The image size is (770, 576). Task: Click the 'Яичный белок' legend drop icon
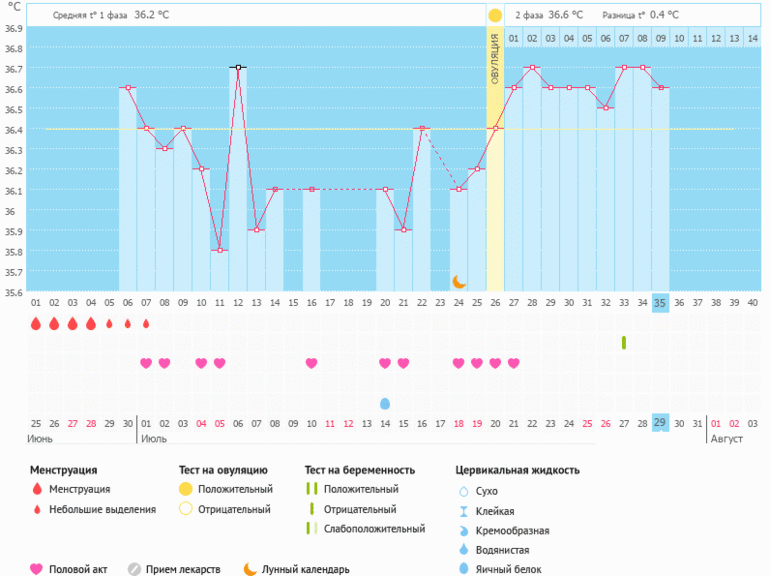point(463,569)
